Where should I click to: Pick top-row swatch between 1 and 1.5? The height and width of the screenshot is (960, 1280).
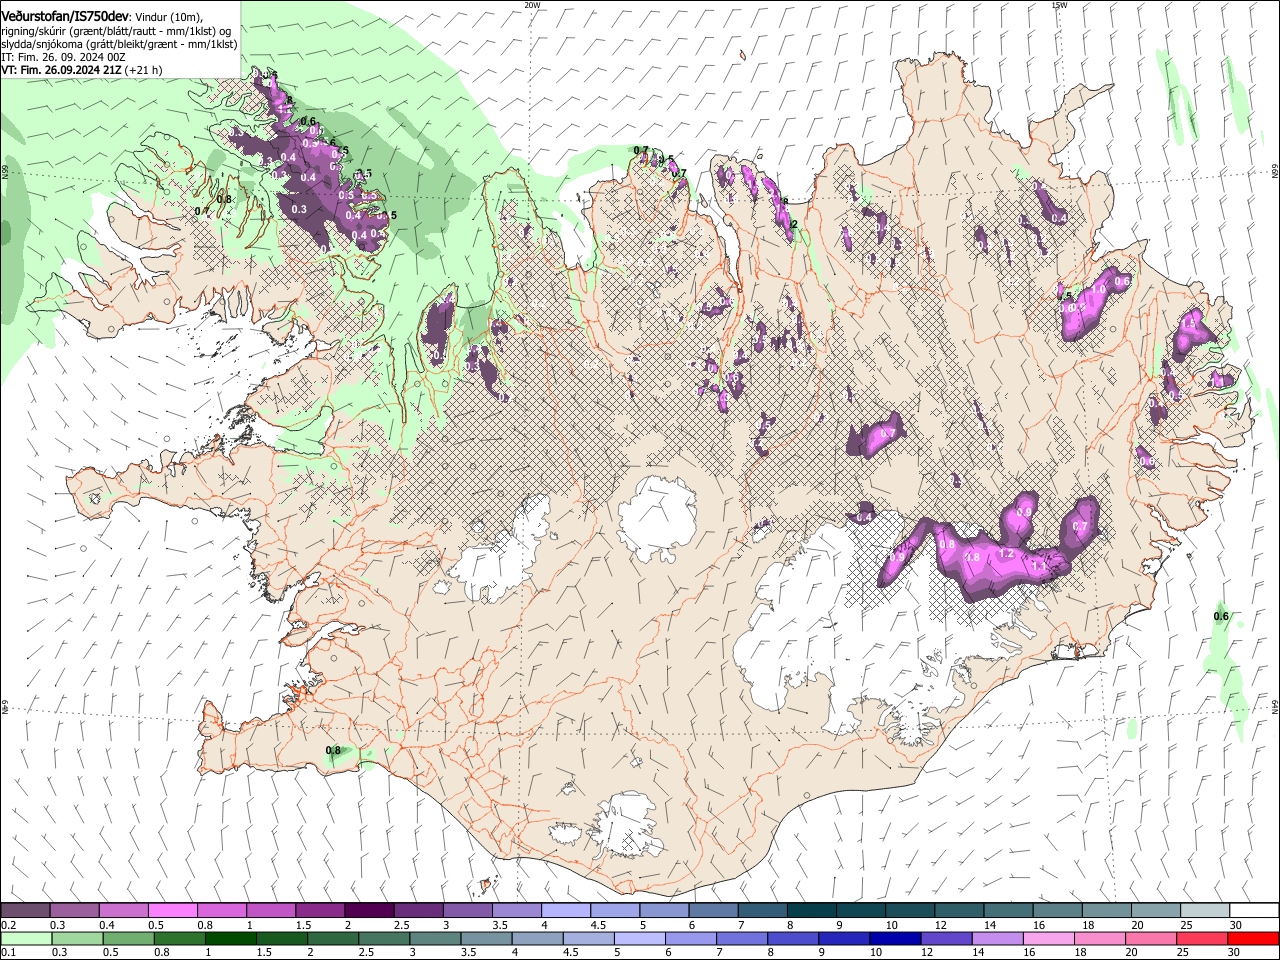click(x=271, y=911)
